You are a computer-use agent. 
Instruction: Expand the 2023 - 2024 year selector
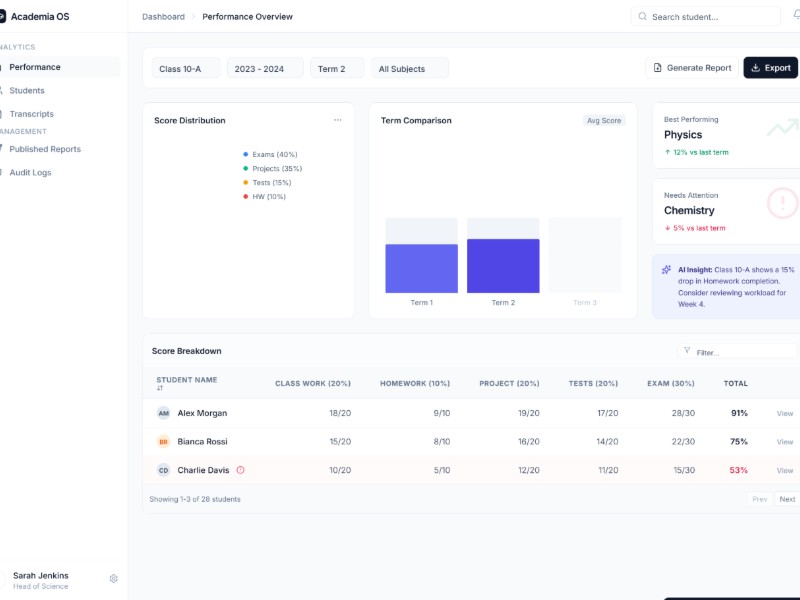point(264,69)
